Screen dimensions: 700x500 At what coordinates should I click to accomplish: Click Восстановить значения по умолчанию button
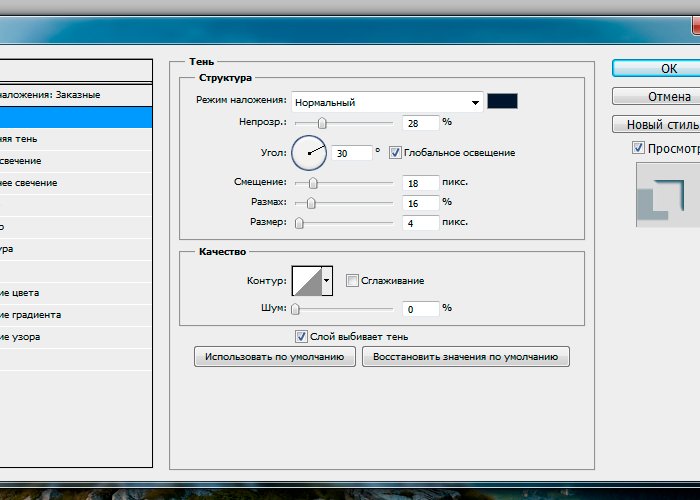[x=466, y=357]
